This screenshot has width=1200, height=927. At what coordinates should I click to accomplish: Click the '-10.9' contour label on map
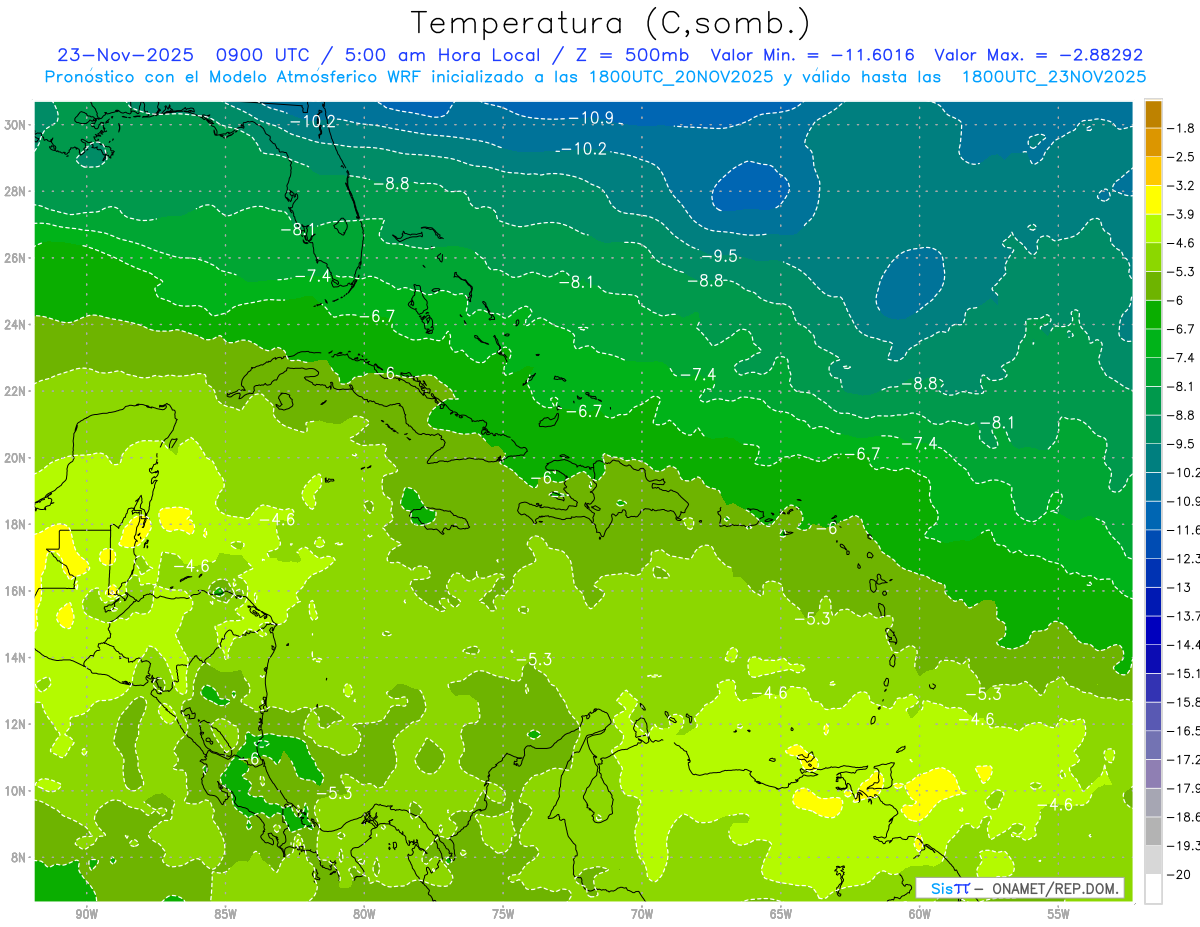pos(591,118)
